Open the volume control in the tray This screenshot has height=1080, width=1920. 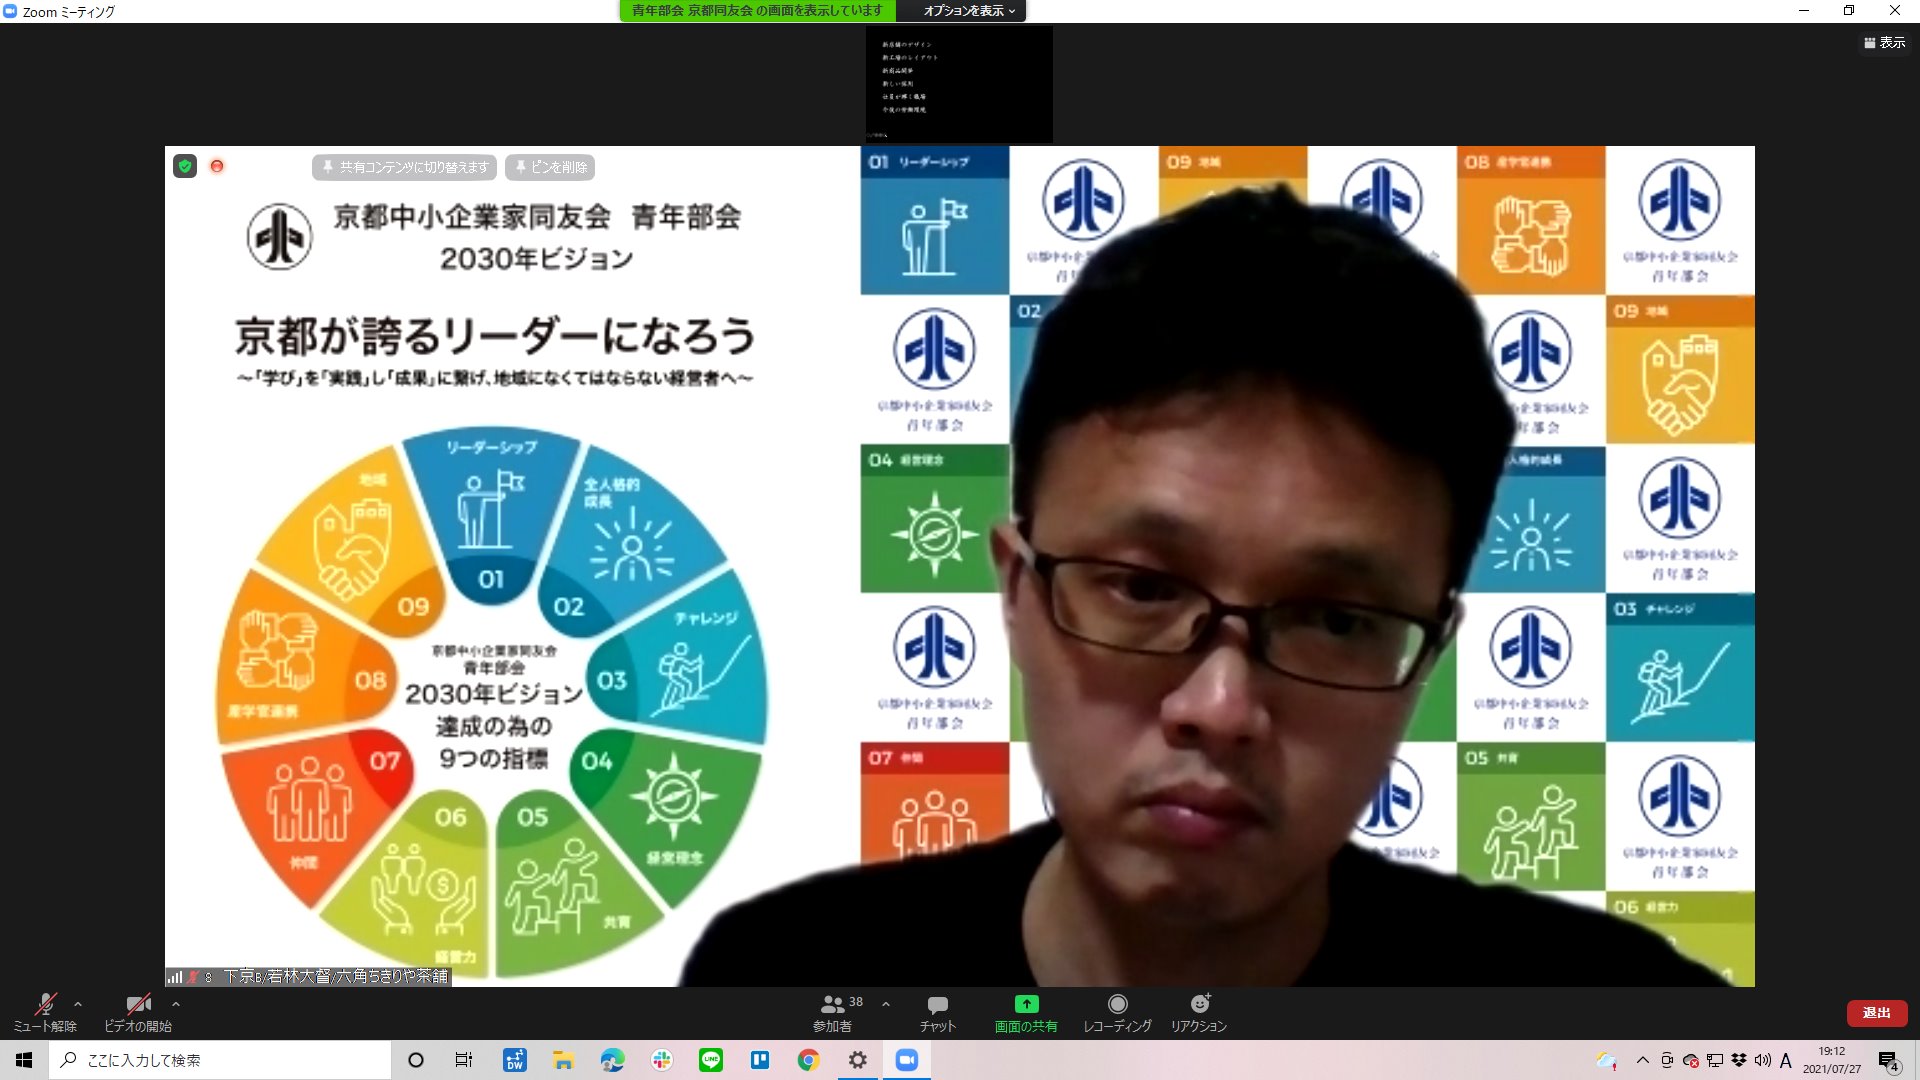(x=1763, y=1060)
